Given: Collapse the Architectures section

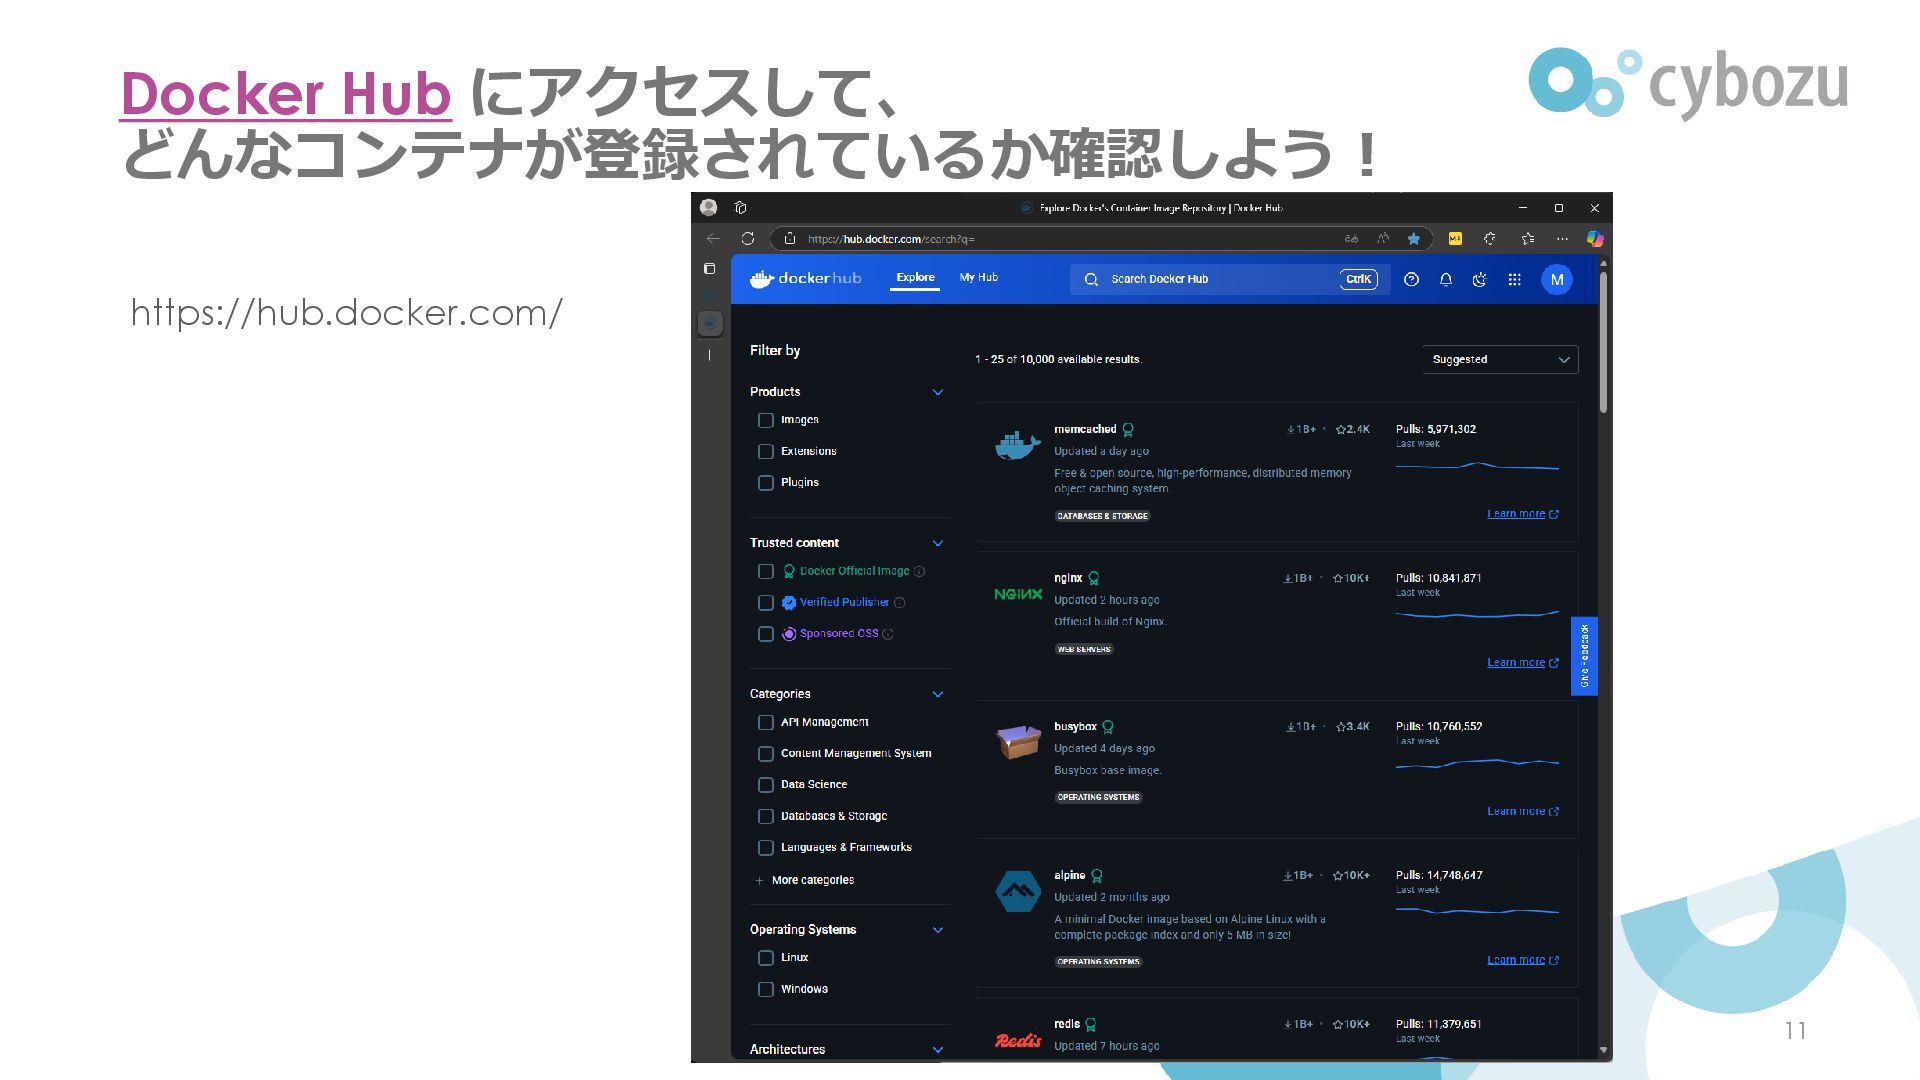Looking at the screenshot, I should 938,1050.
